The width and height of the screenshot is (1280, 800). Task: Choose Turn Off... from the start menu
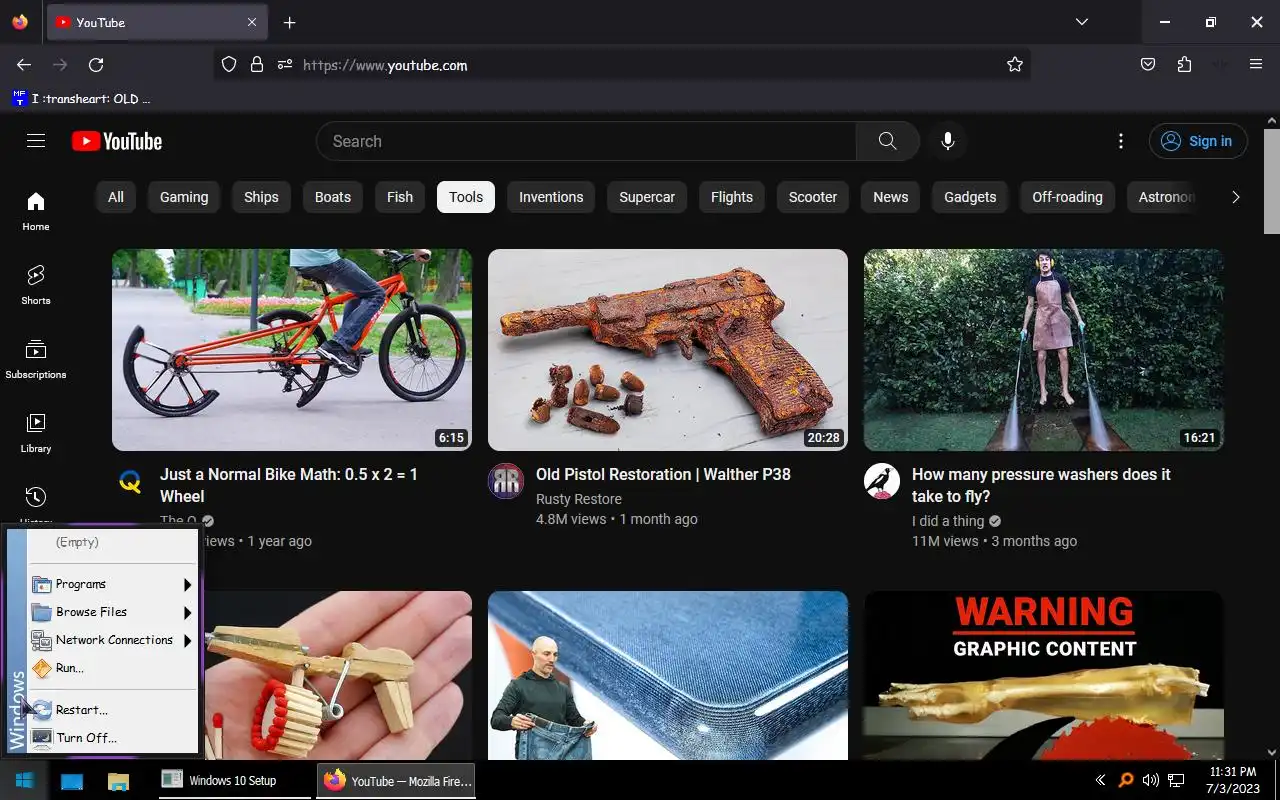pos(111,738)
